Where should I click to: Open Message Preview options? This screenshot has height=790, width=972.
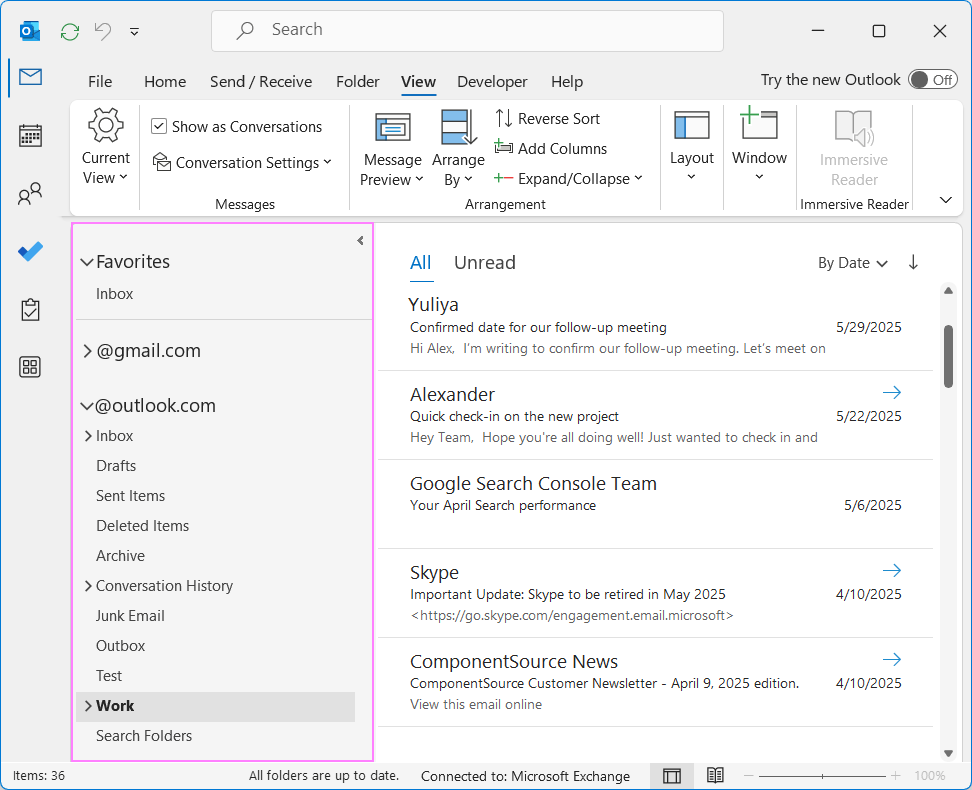(392, 149)
